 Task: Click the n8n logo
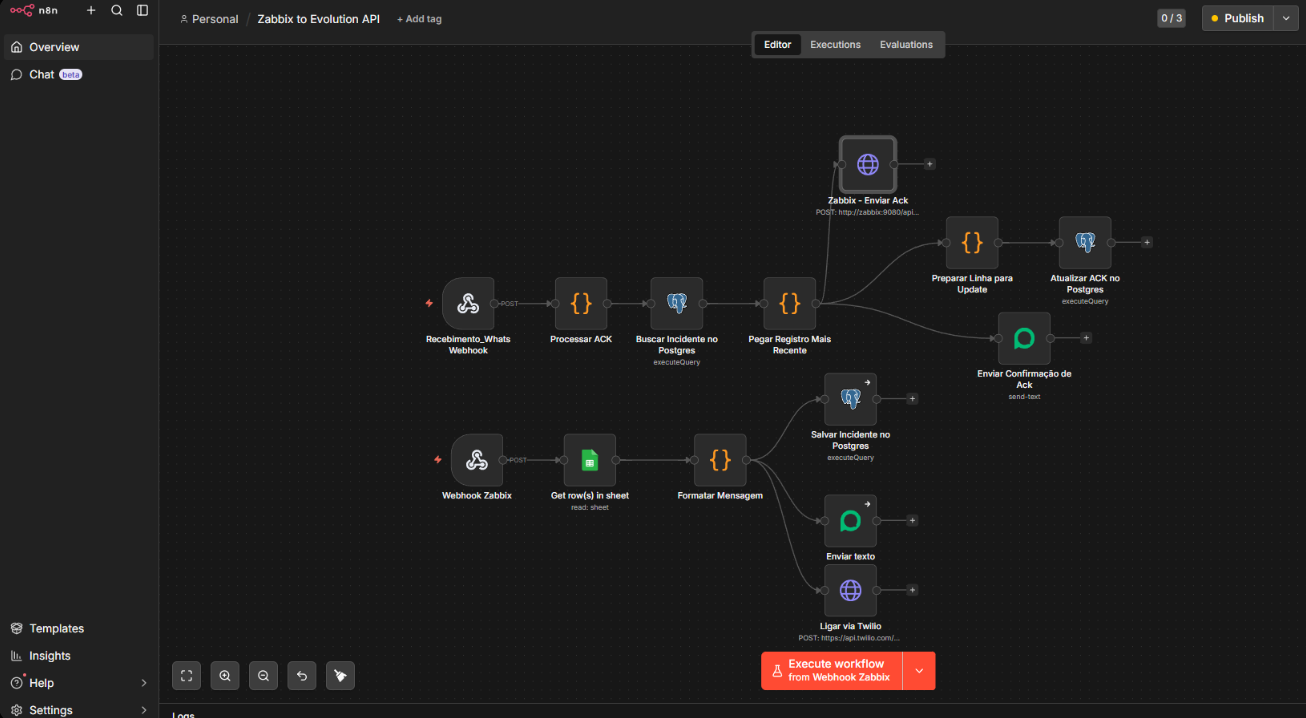(x=35, y=10)
